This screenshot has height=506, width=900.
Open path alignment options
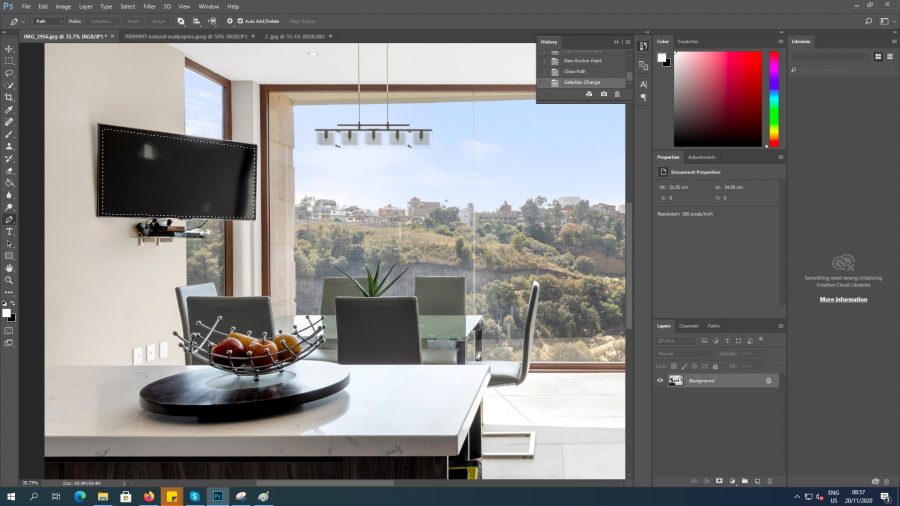coord(196,21)
